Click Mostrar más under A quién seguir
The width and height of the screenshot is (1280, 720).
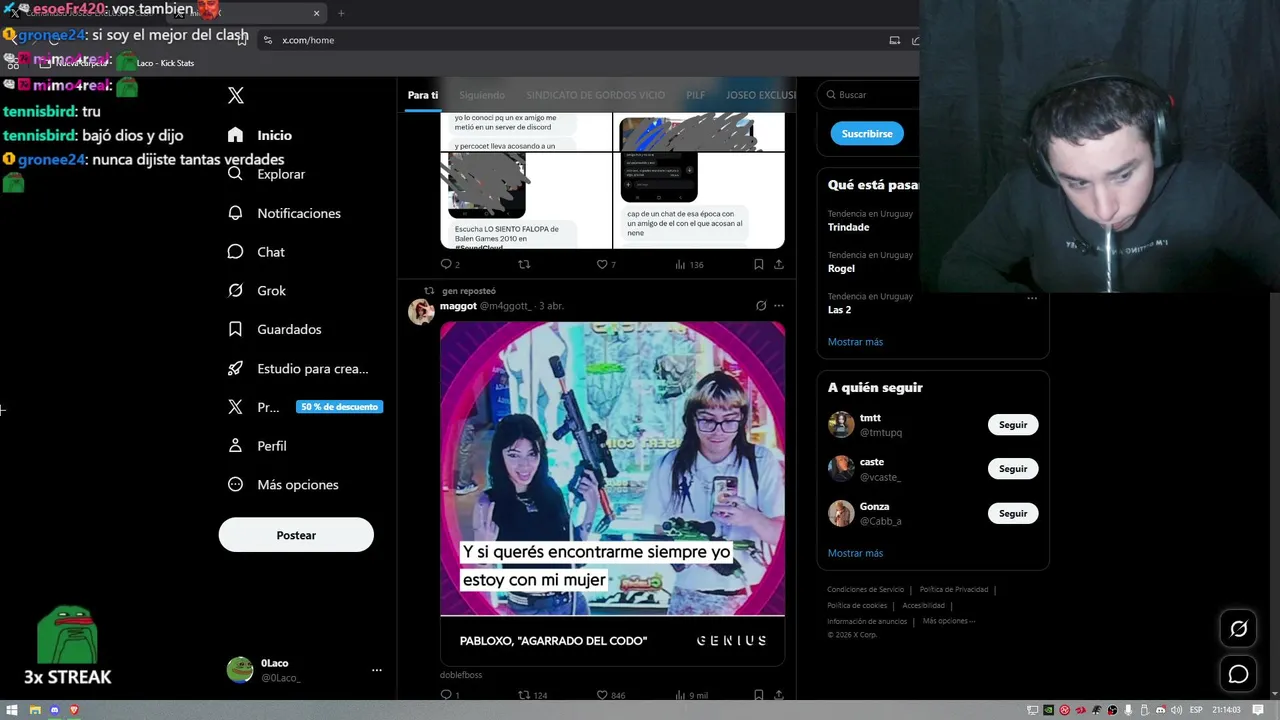[x=855, y=553]
